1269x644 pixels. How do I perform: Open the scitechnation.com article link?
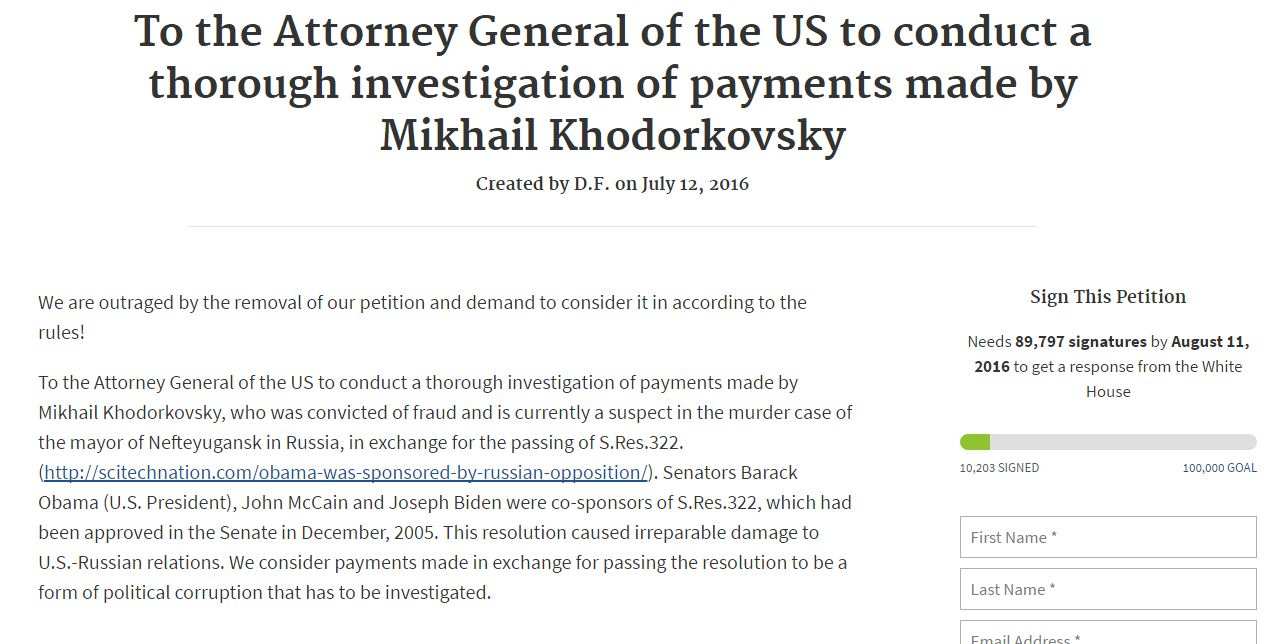tap(346, 472)
